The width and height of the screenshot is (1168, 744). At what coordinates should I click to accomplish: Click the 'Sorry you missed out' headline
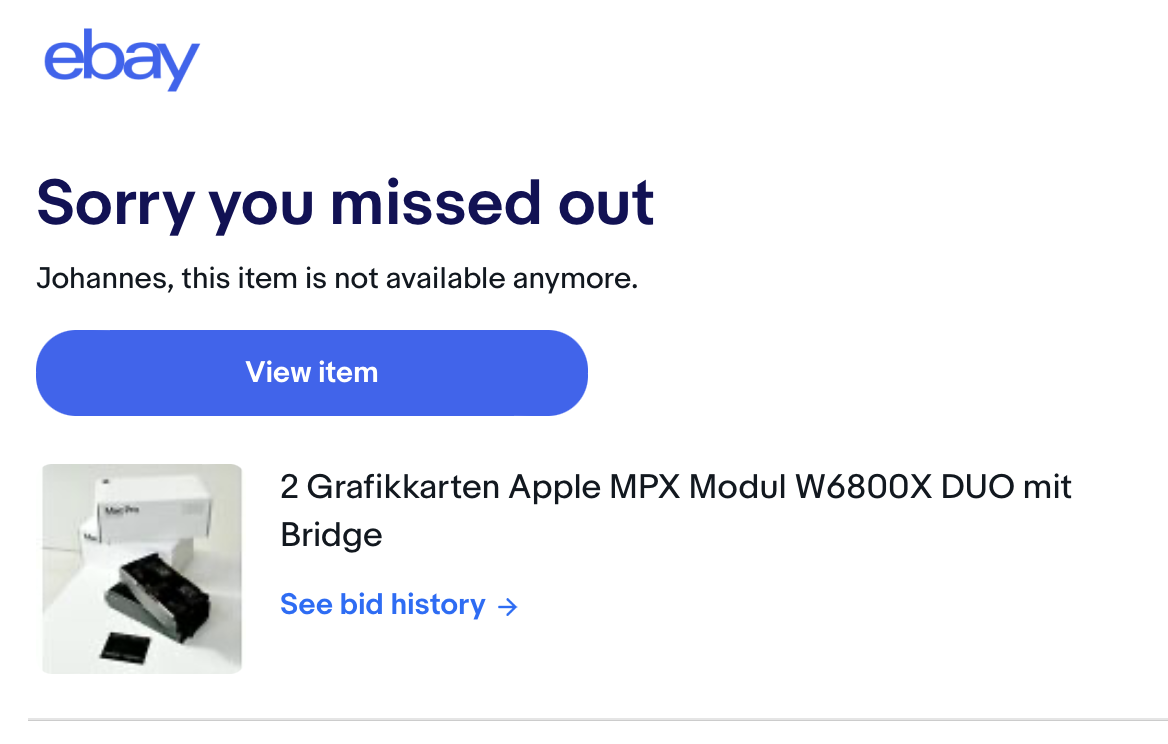[x=344, y=203]
